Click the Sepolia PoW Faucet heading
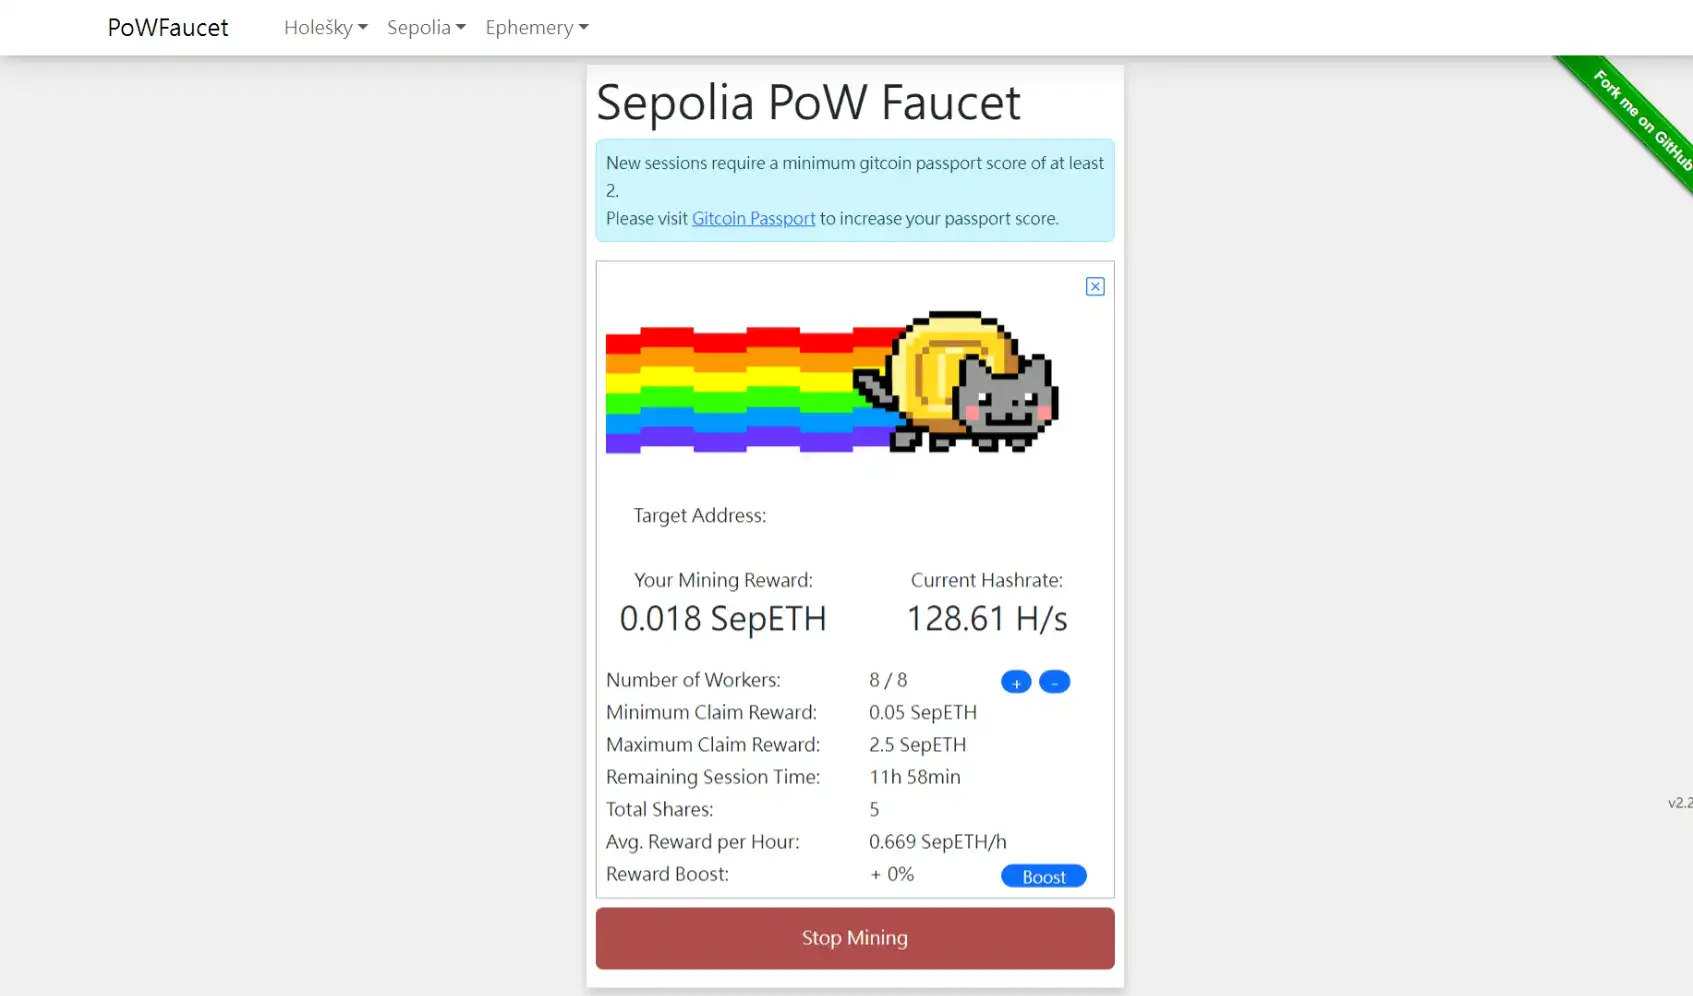Image resolution: width=1693 pixels, height=996 pixels. click(x=808, y=102)
